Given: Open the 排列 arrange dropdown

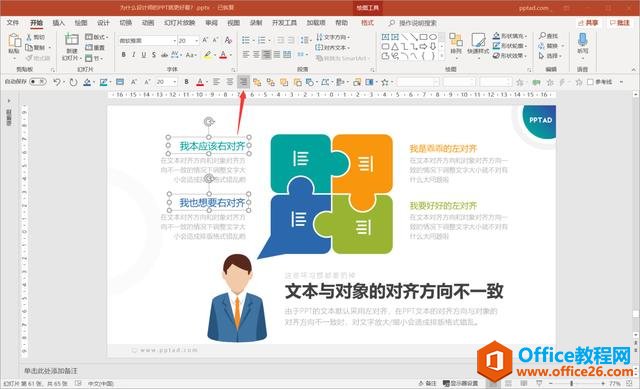Looking at the screenshot, I should pyautogui.click(x=456, y=44).
